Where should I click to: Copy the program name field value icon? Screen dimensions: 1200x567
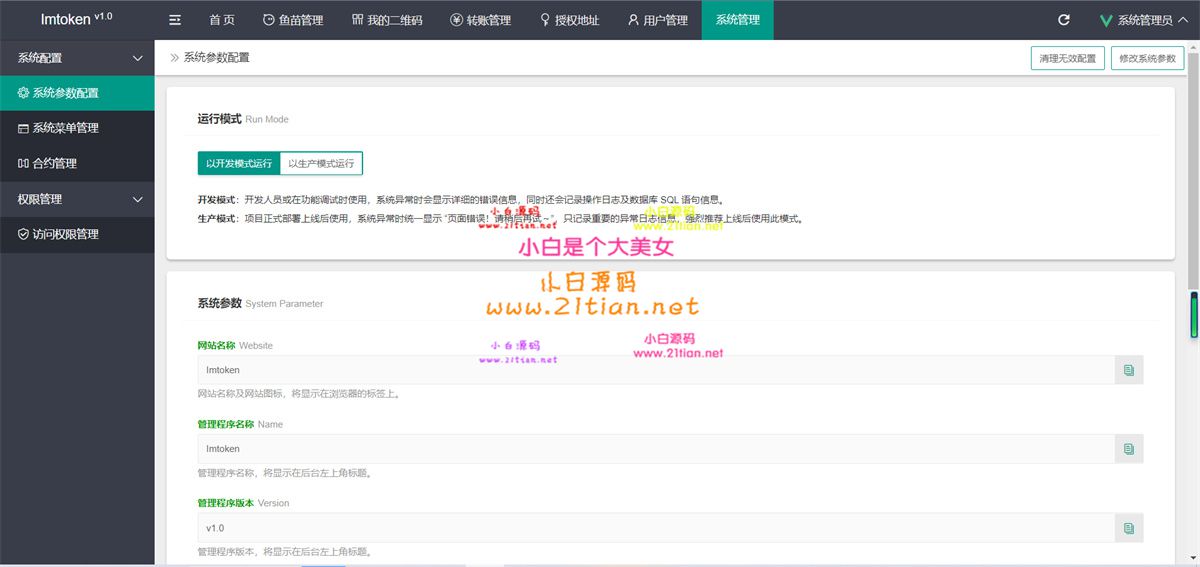(1129, 449)
